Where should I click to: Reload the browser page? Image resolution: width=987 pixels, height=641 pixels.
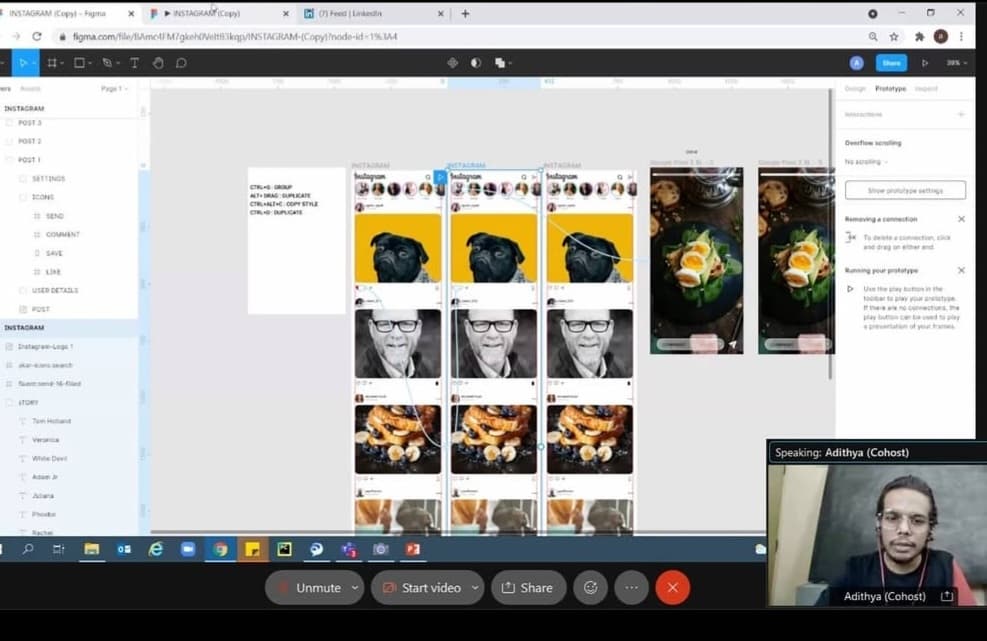pos(37,37)
